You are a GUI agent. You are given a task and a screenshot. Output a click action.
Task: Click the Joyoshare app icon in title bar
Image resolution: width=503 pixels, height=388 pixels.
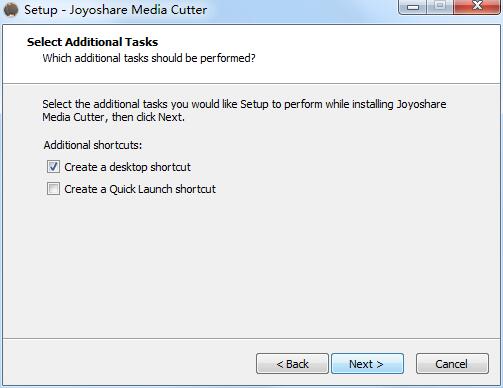point(11,9)
